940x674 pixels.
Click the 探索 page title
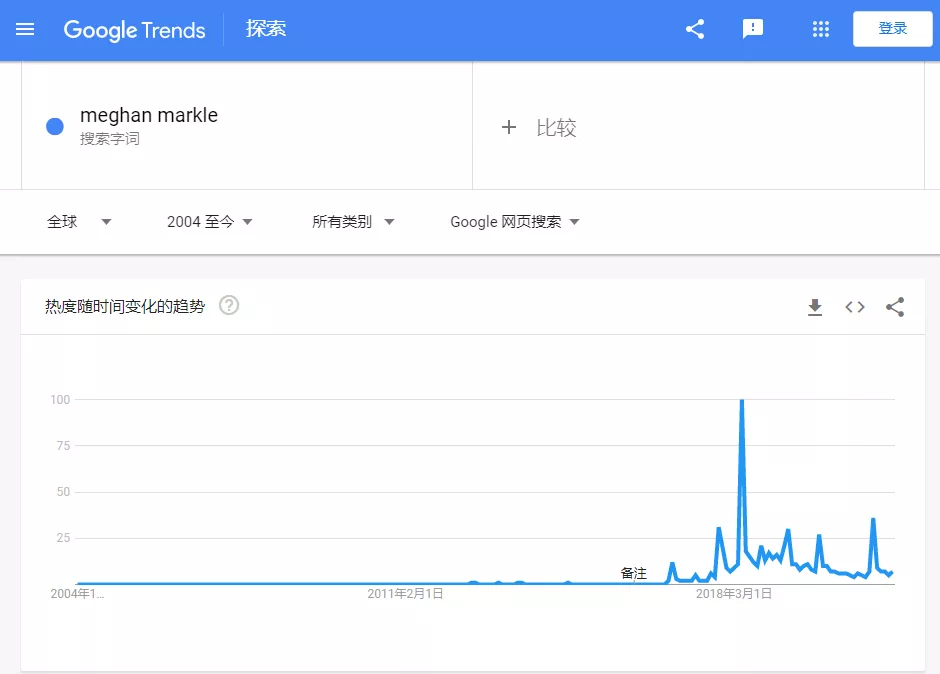(266, 29)
